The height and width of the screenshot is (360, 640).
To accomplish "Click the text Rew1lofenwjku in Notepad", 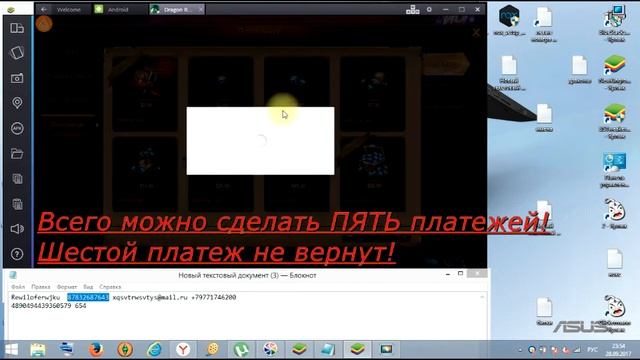I will (36, 297).
